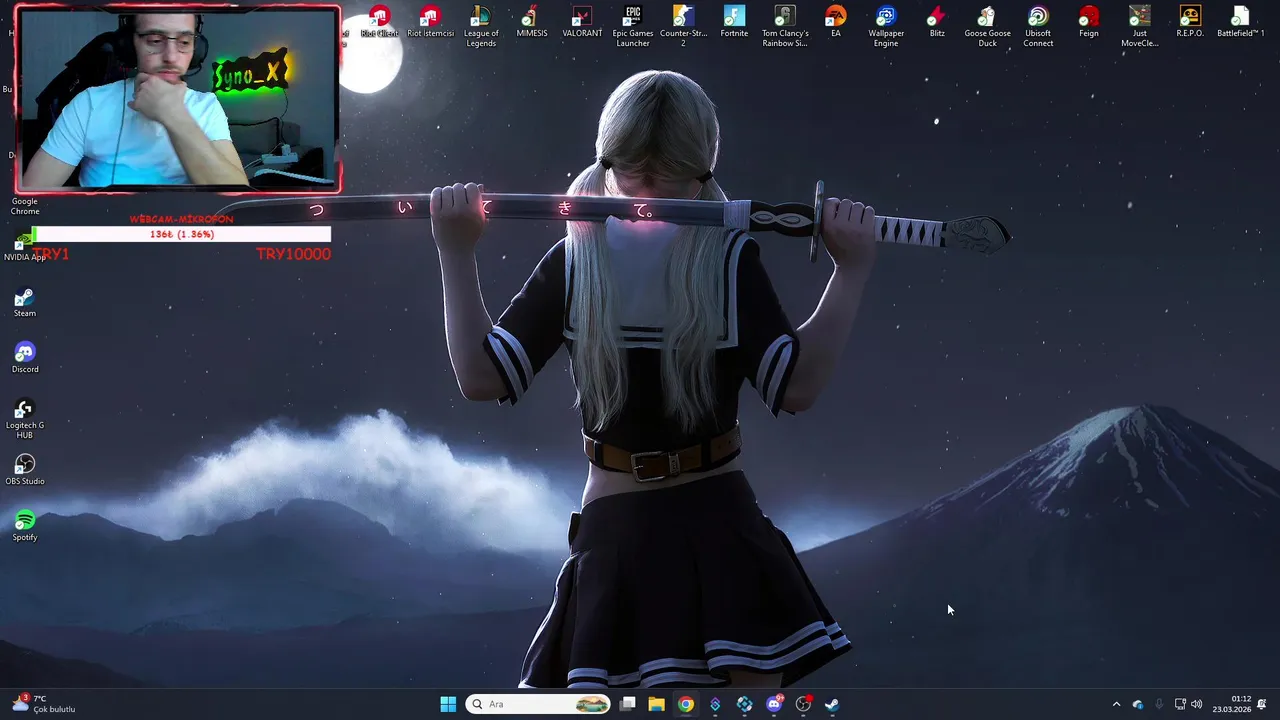Viewport: 1280px width, 720px height.
Task: Open the network tray icon
Action: point(1180,704)
